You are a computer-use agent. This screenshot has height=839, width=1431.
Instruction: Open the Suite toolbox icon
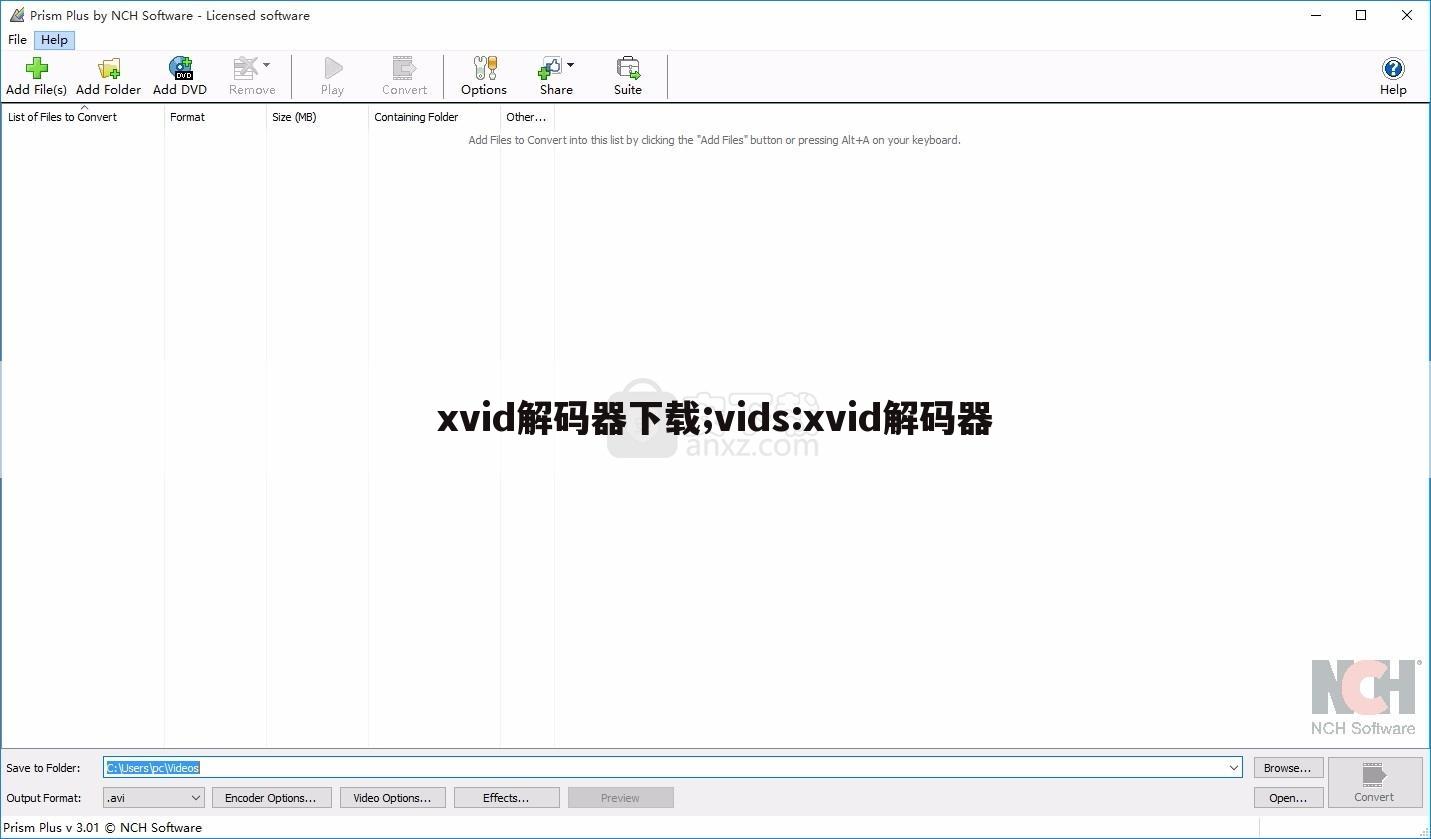coord(628,68)
